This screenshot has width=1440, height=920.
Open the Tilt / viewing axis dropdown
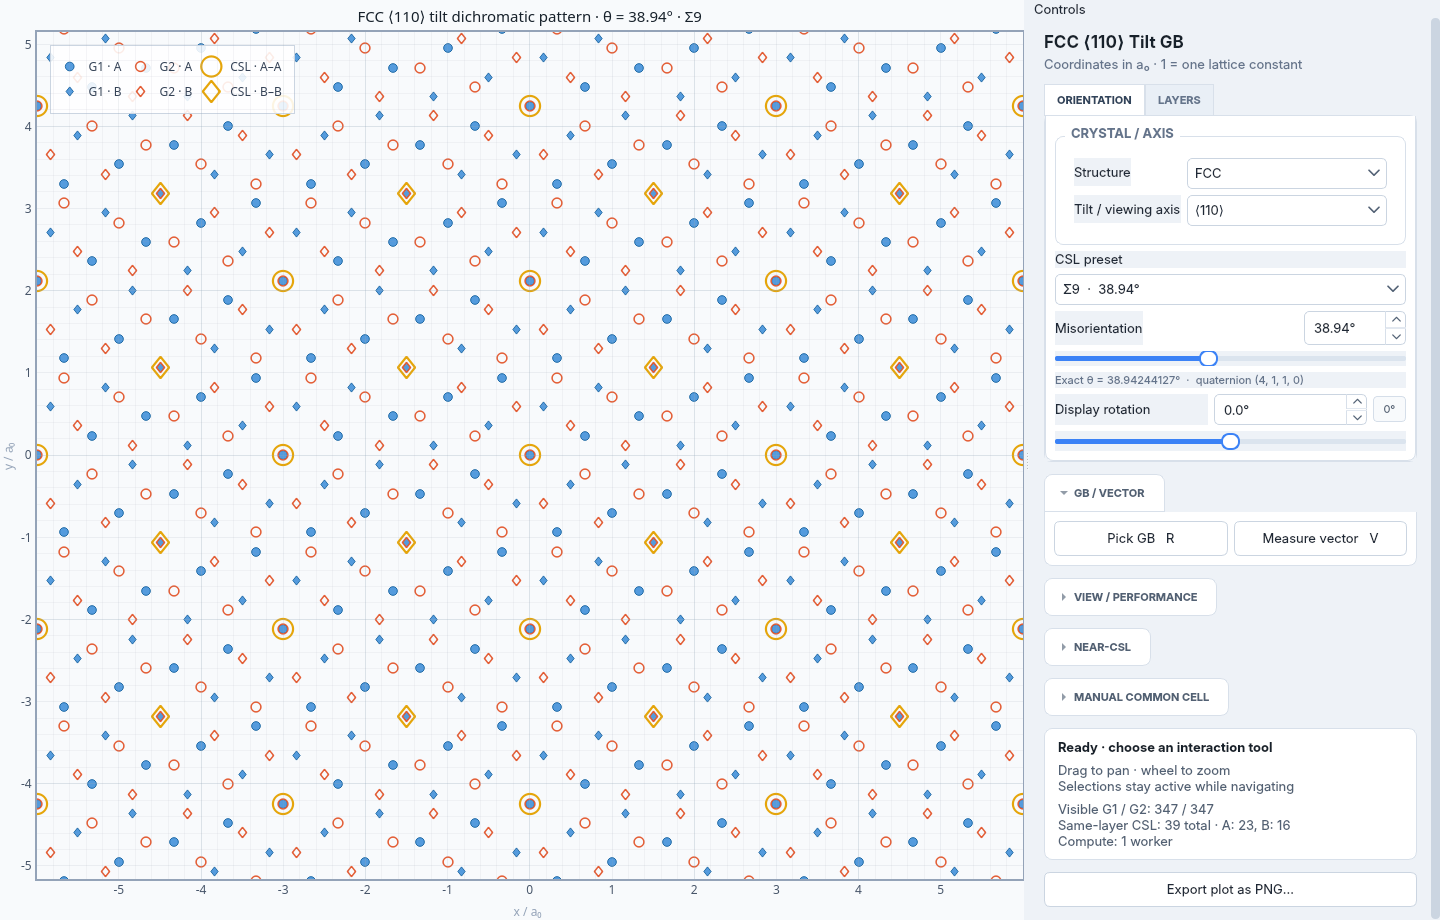point(1286,210)
